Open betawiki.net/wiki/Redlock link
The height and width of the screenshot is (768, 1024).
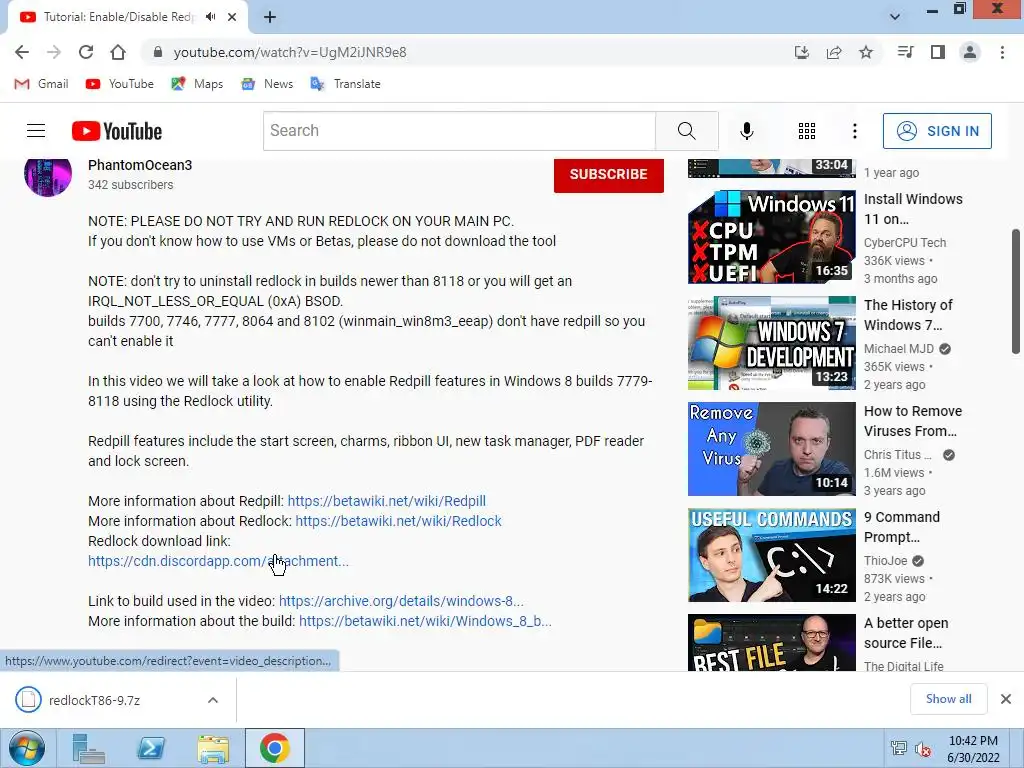[398, 521]
